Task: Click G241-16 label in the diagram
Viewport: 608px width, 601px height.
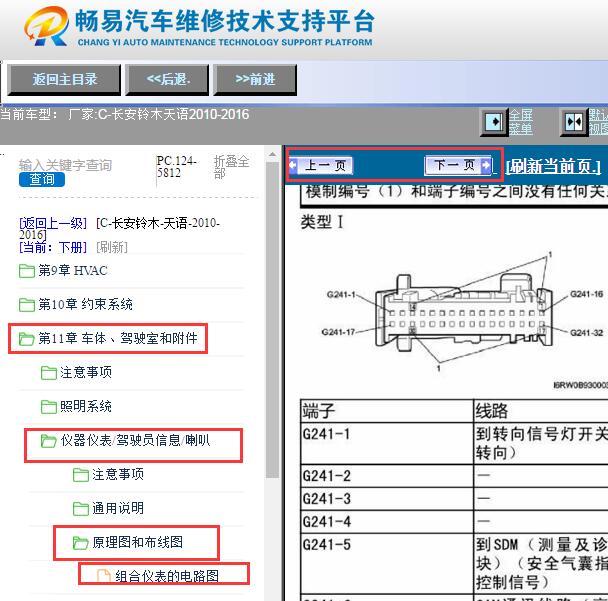Action: (586, 294)
